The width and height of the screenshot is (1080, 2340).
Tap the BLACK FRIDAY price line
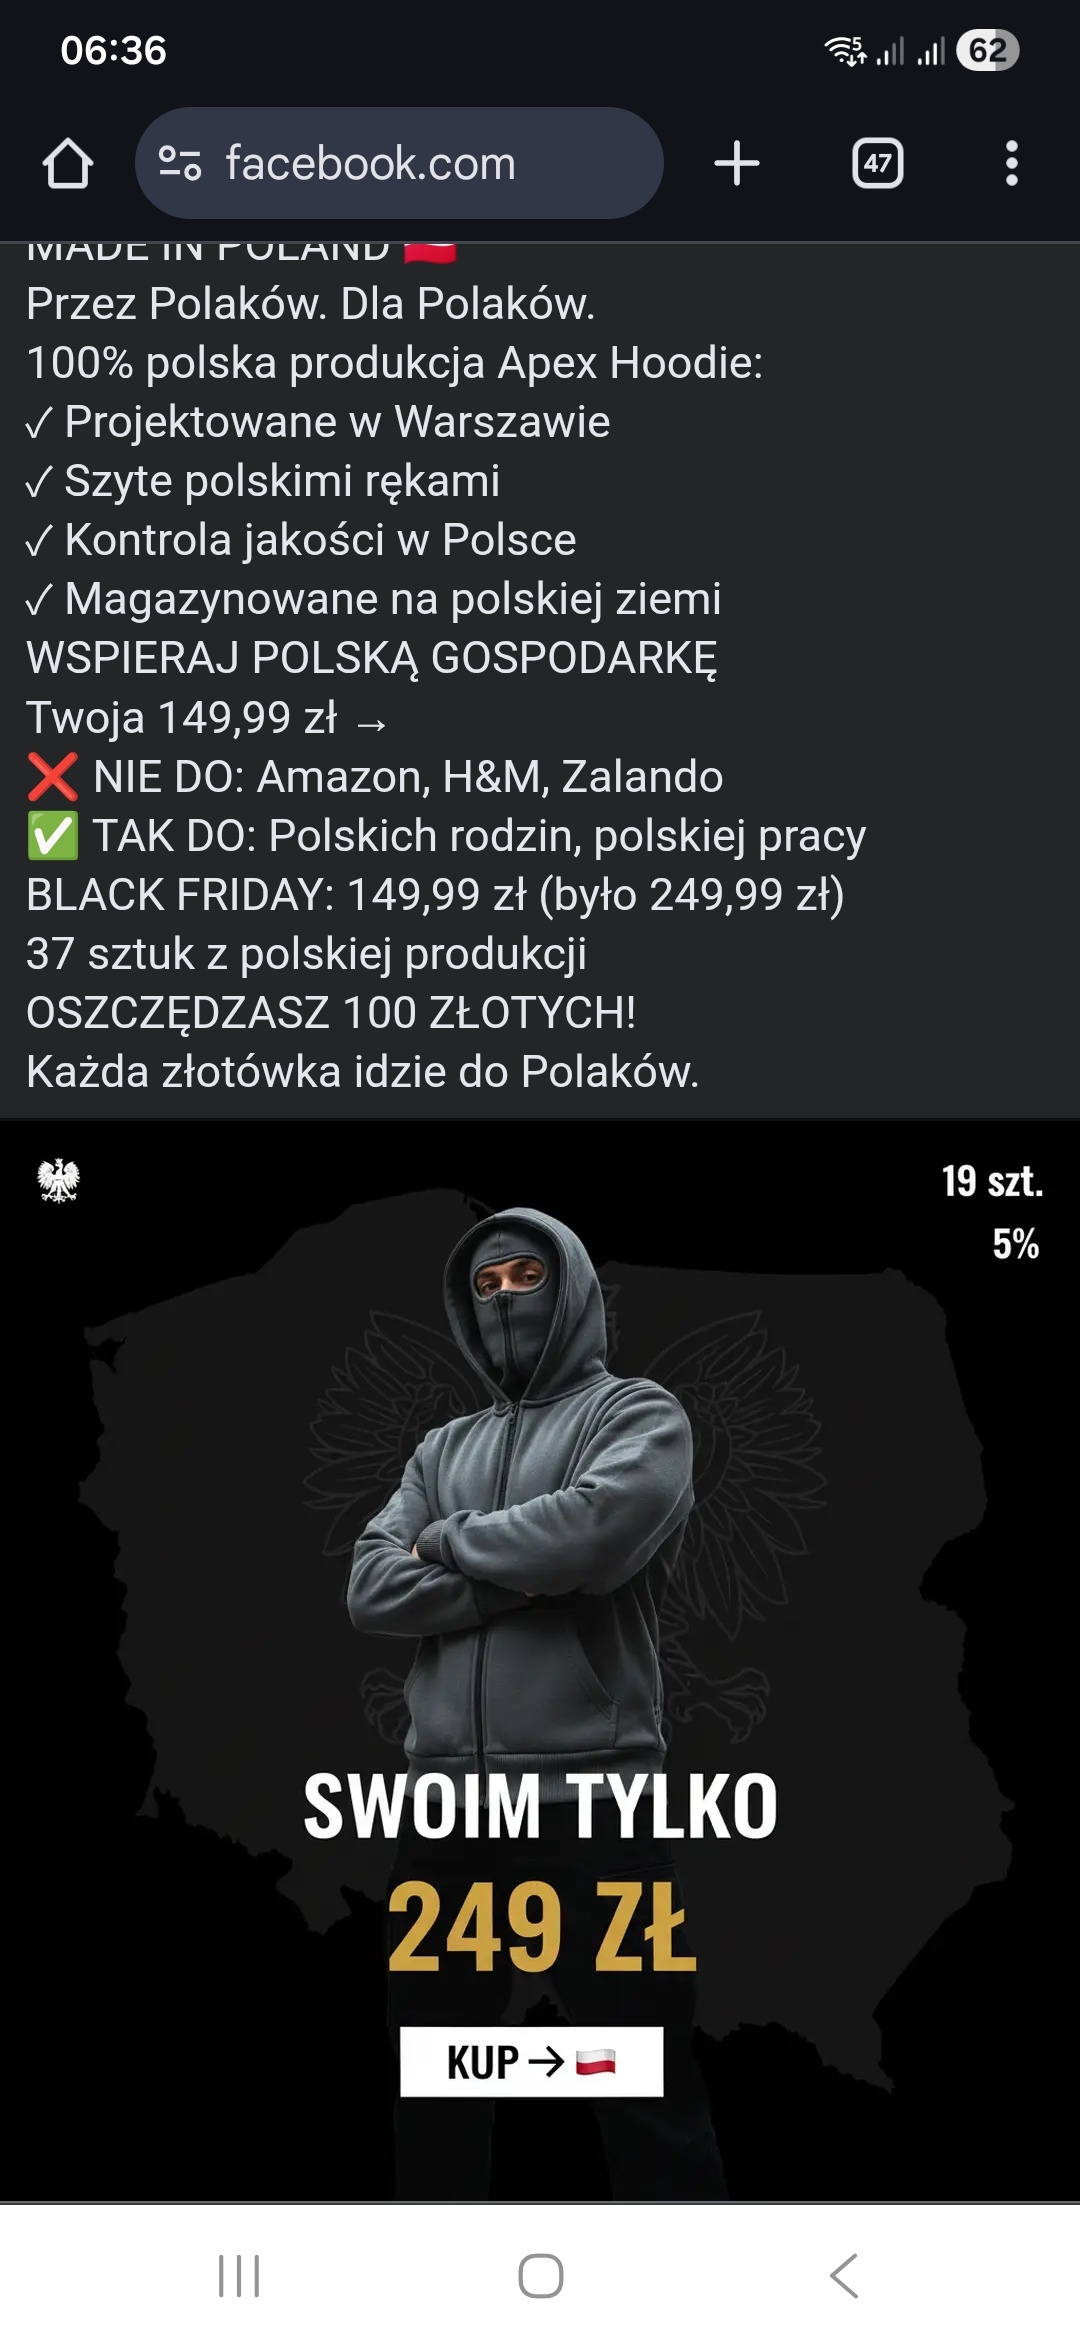click(x=435, y=895)
